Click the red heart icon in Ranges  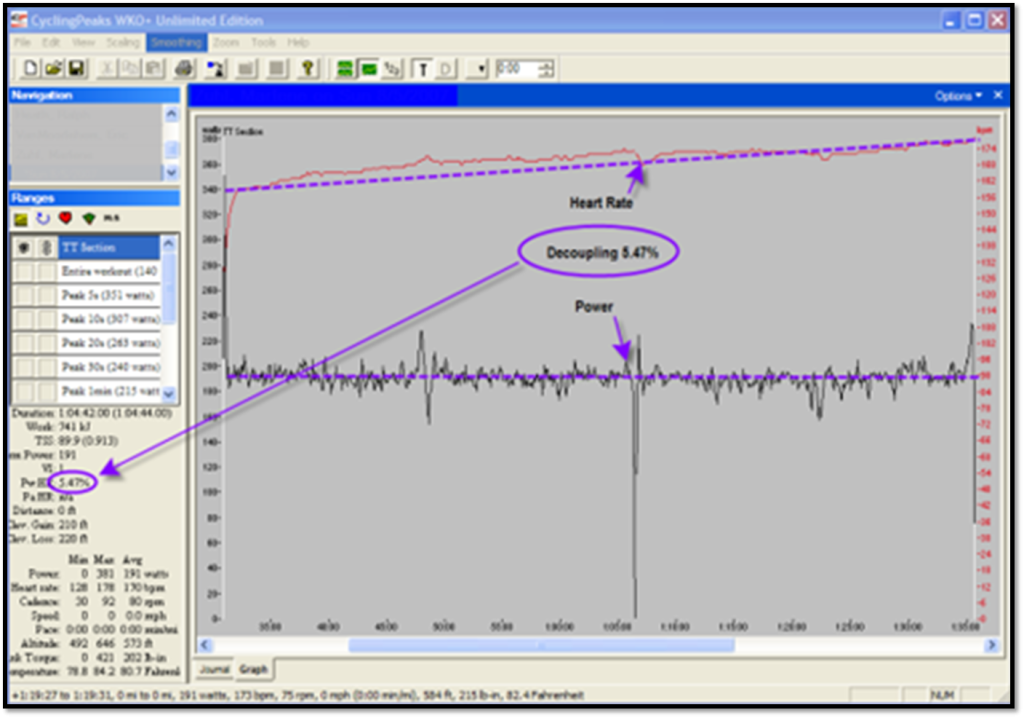65,219
